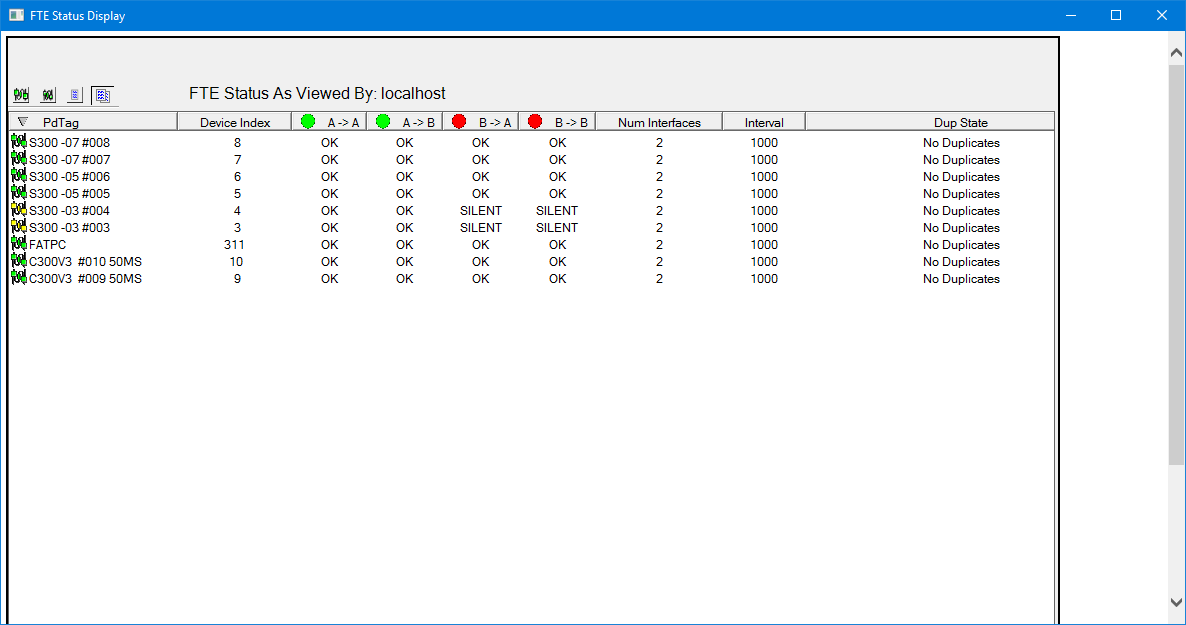Switch to large icons view in toolbar
1186x625 pixels.
tap(21, 96)
